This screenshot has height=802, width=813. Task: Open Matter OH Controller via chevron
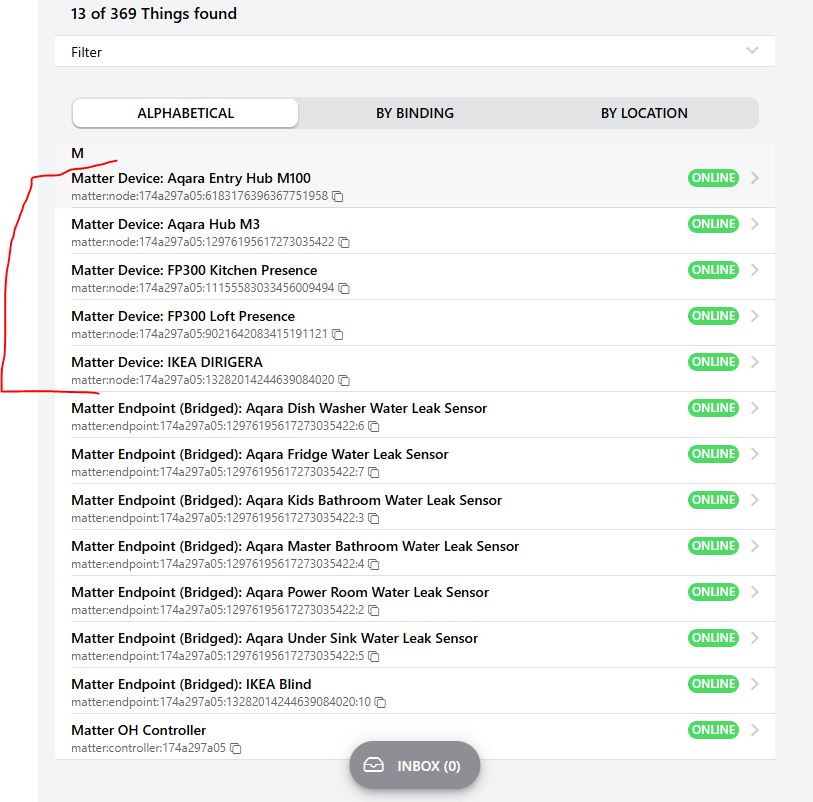(755, 730)
